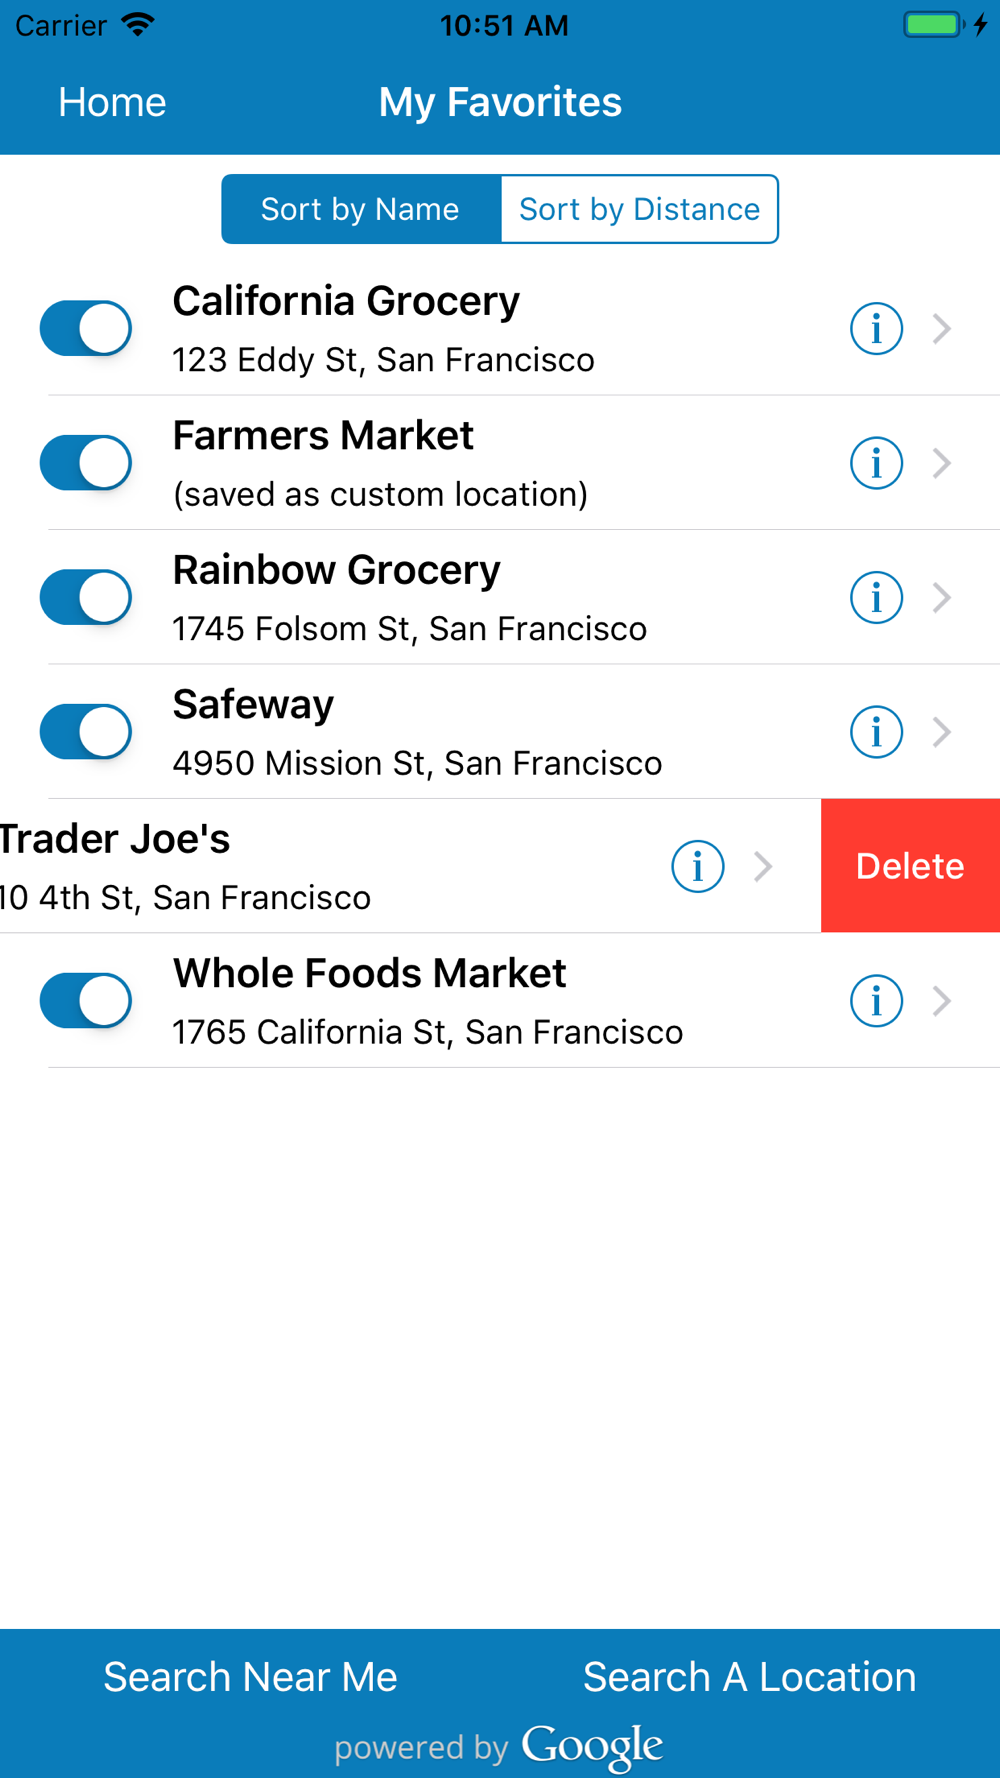View Safeway info details icon

(876, 732)
